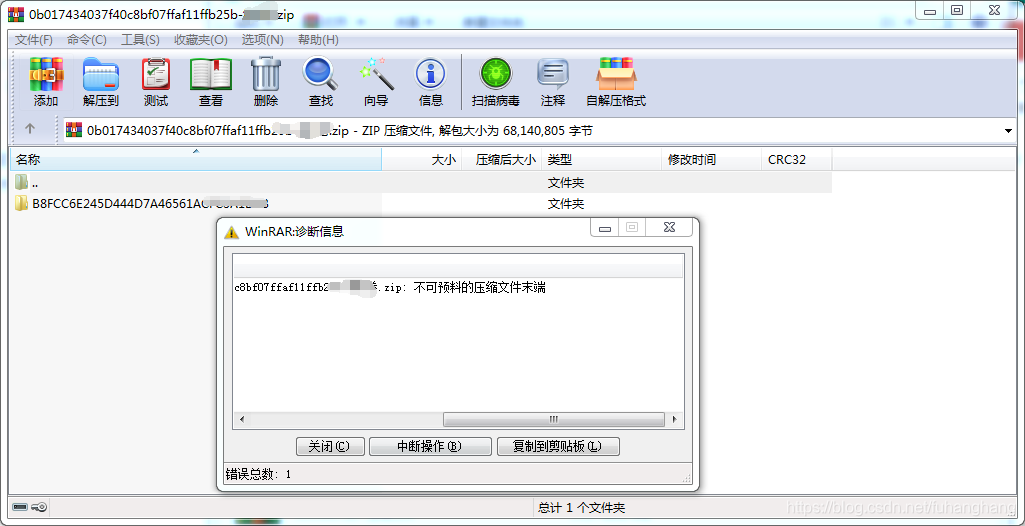Close the WinRAR 诊断信息 dialog
This screenshot has width=1025, height=526.
tap(669, 227)
